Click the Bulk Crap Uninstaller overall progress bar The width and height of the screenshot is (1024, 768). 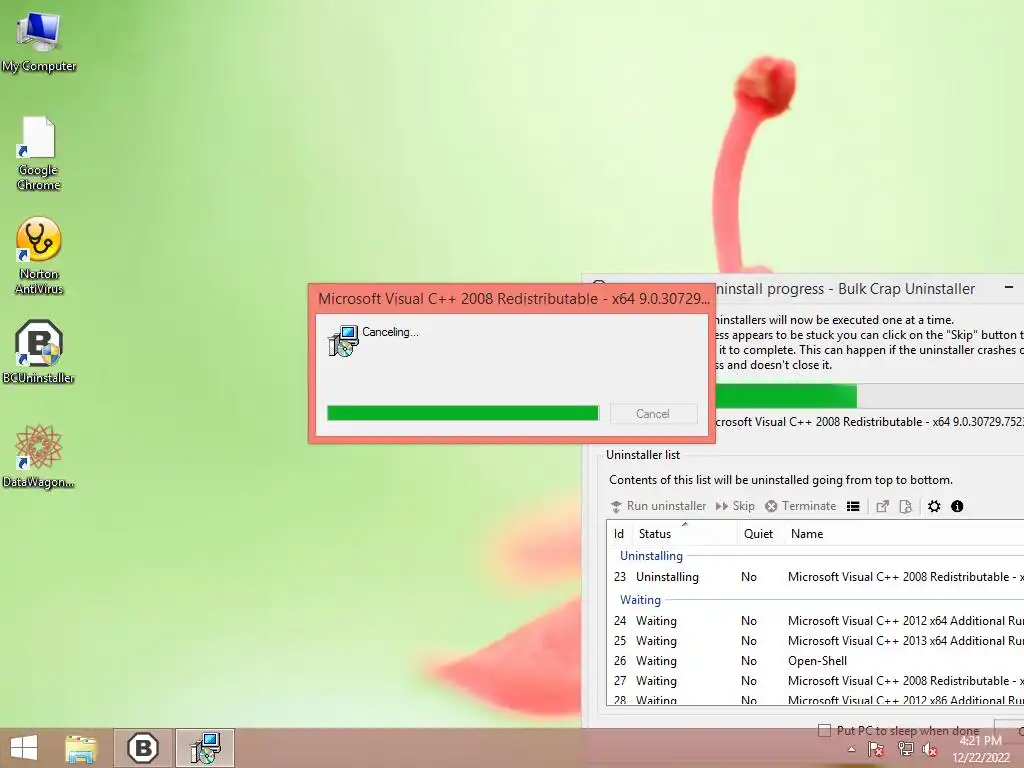869,396
